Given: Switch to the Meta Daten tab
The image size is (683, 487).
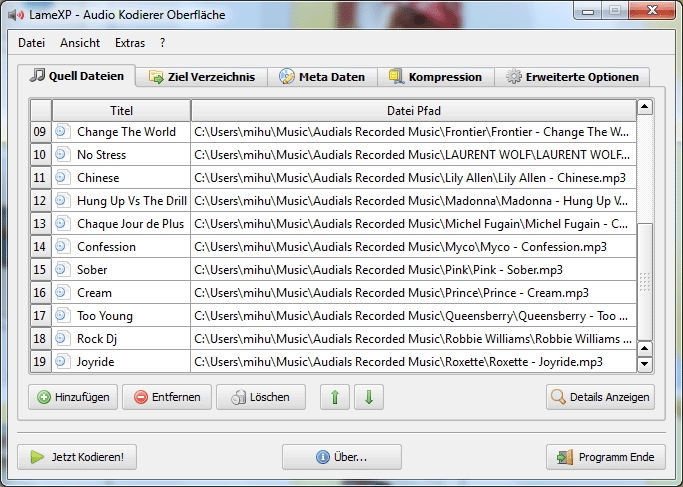Looking at the screenshot, I should [322, 77].
